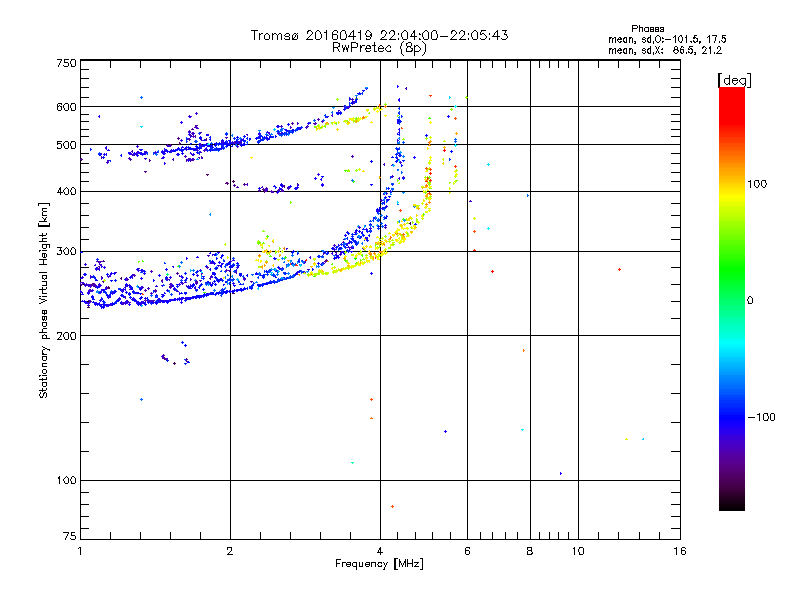Click the '[deg]' colorbar unit label
This screenshot has height=600, width=800.
[x=734, y=80]
